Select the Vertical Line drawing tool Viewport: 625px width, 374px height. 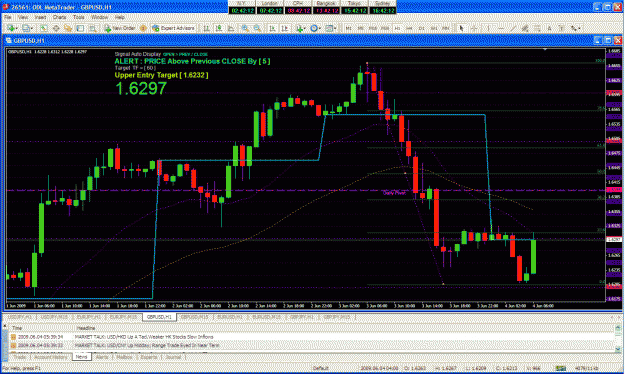tap(488, 28)
